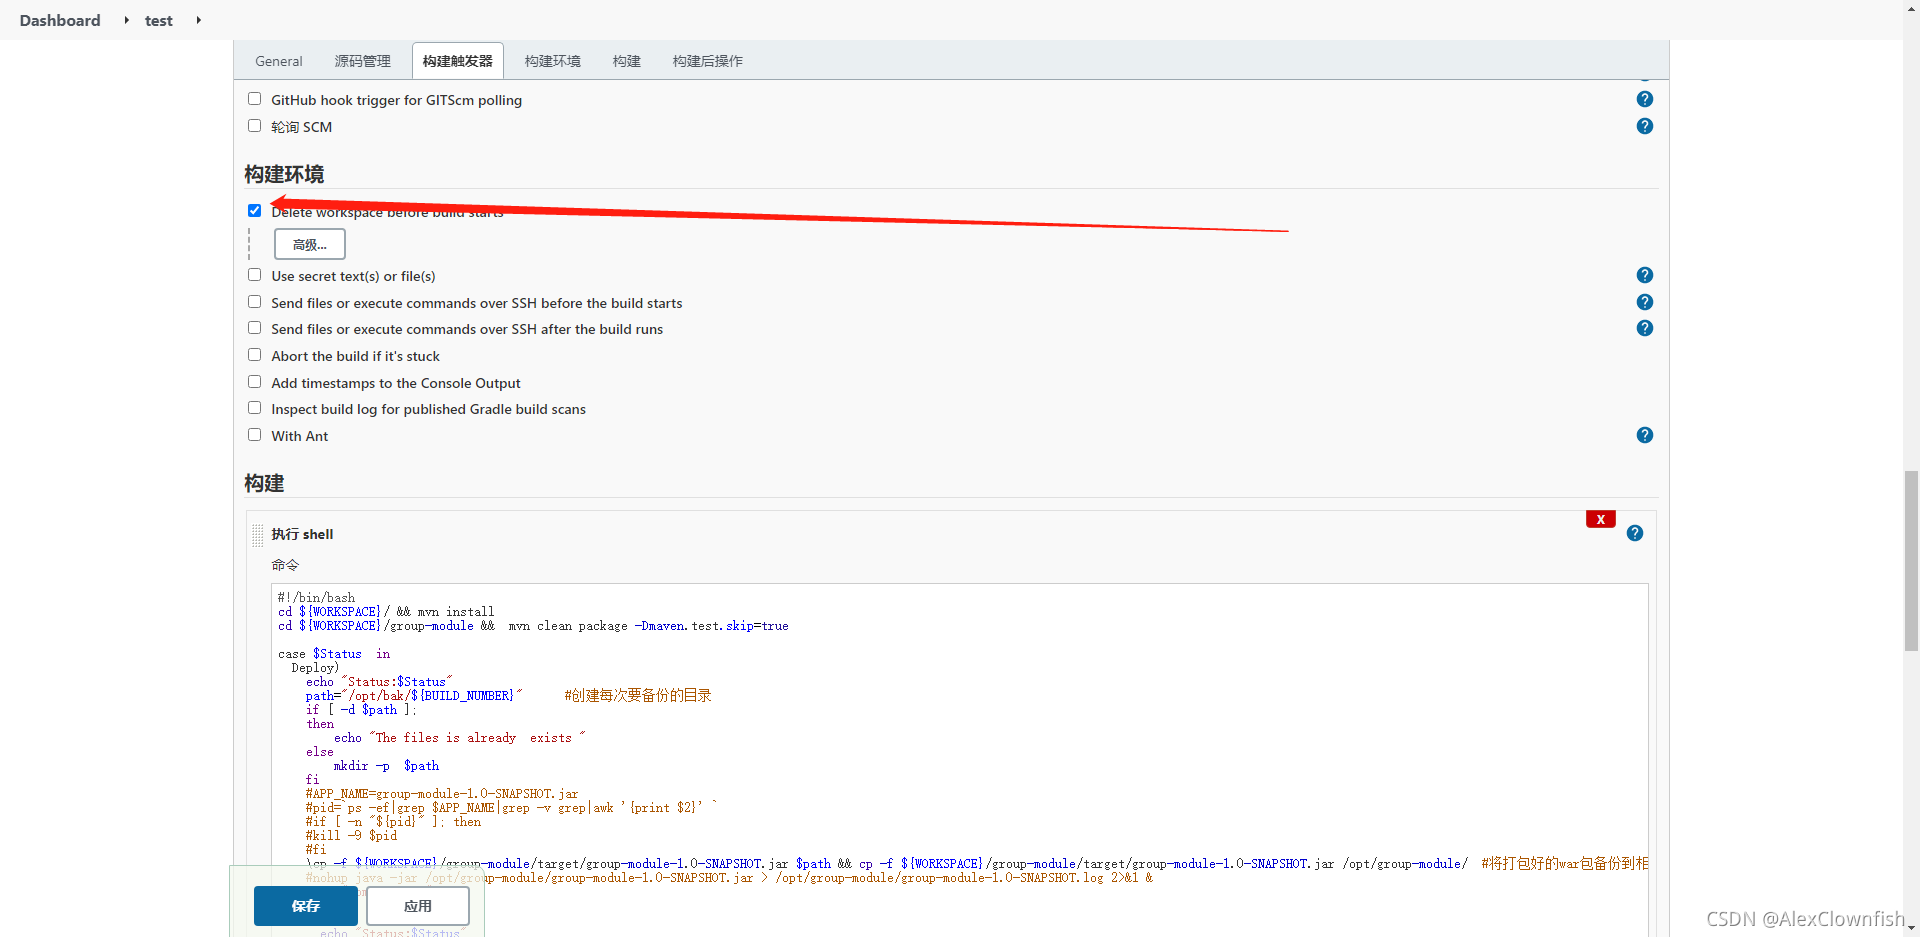Viewport: 1920px width, 937px height.
Task: Check Inspect build log for Gradle build scans
Action: [254, 408]
